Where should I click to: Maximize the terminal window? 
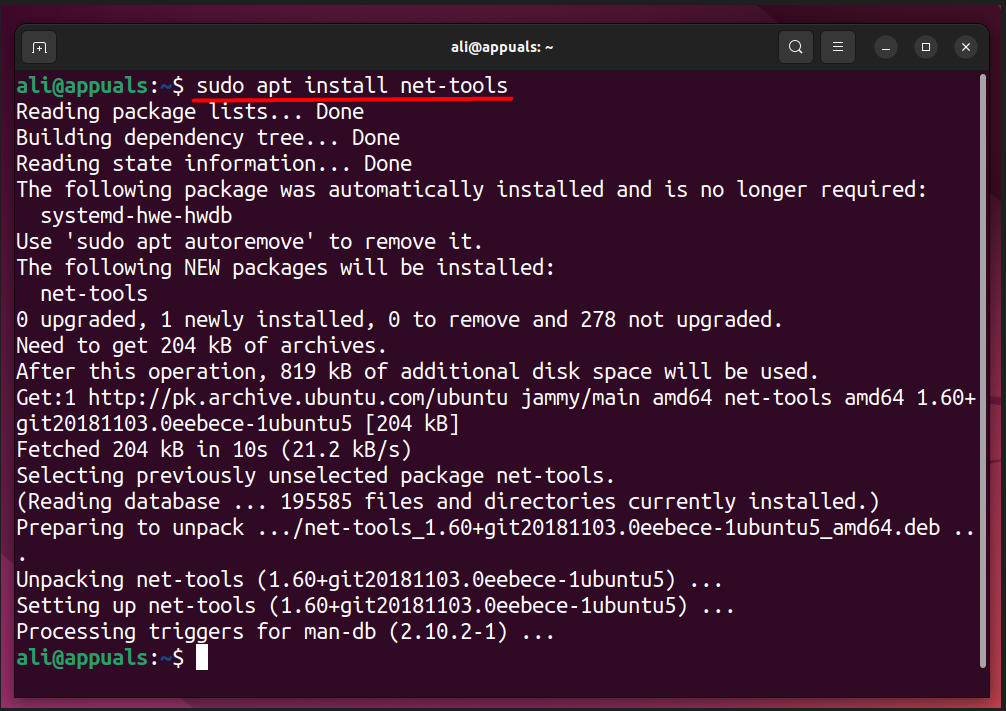tap(926, 47)
